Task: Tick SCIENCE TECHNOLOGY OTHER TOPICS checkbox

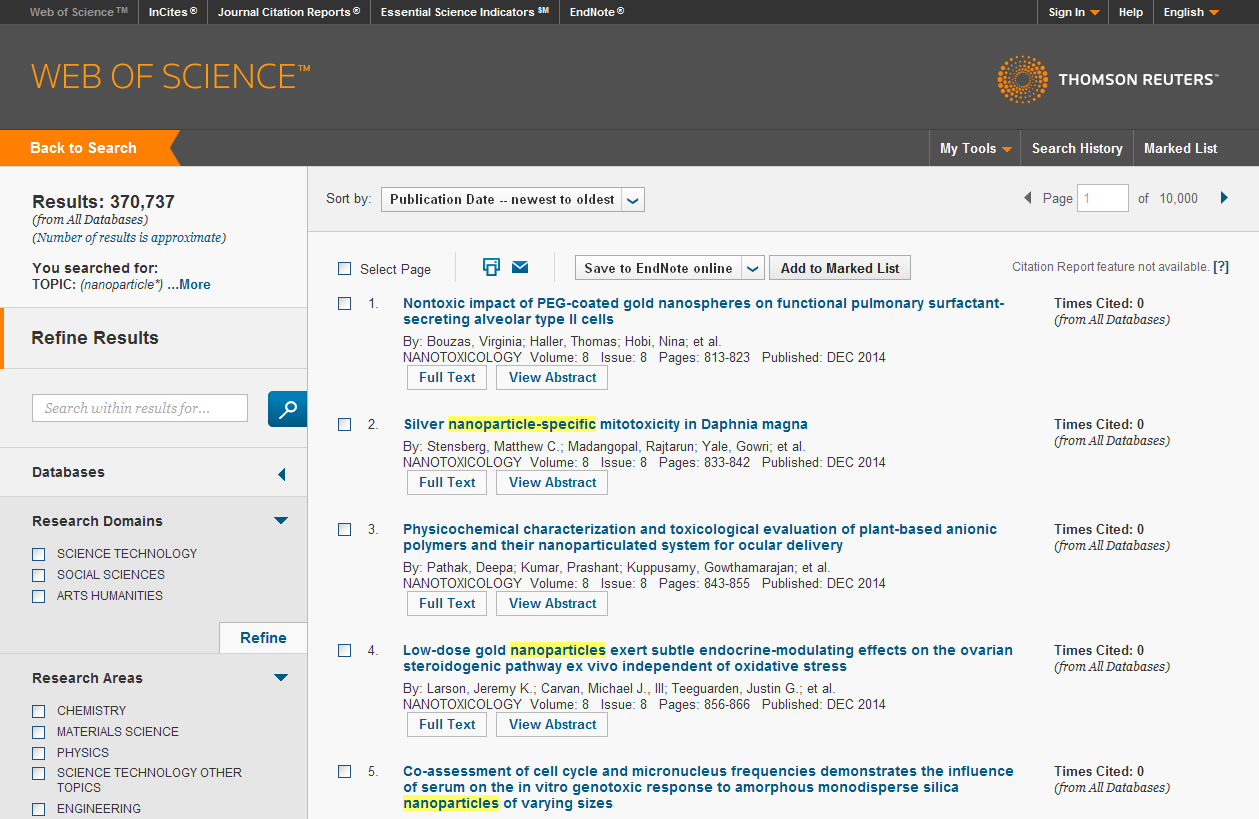Action: tap(39, 773)
